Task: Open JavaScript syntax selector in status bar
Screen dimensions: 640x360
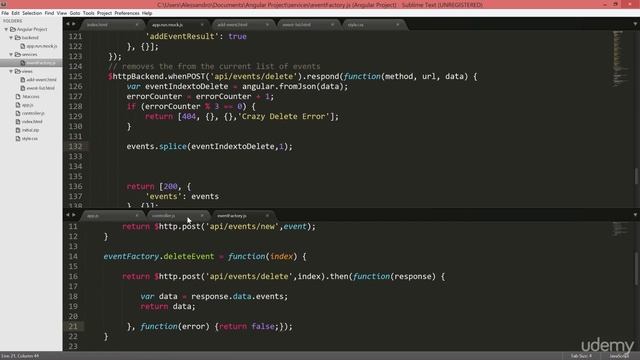Action: pyautogui.click(x=619, y=356)
